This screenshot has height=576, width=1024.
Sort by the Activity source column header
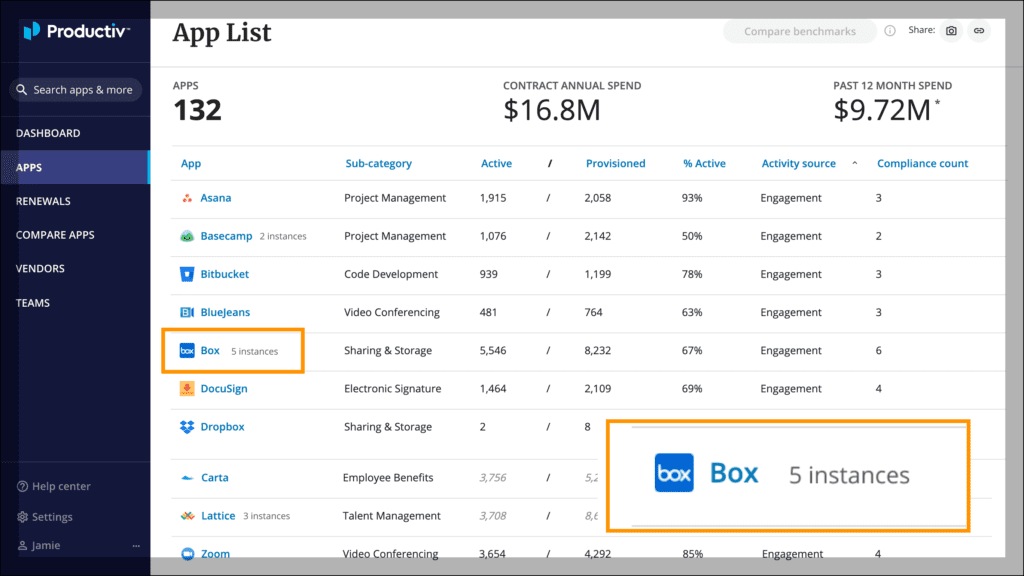pyautogui.click(x=798, y=163)
